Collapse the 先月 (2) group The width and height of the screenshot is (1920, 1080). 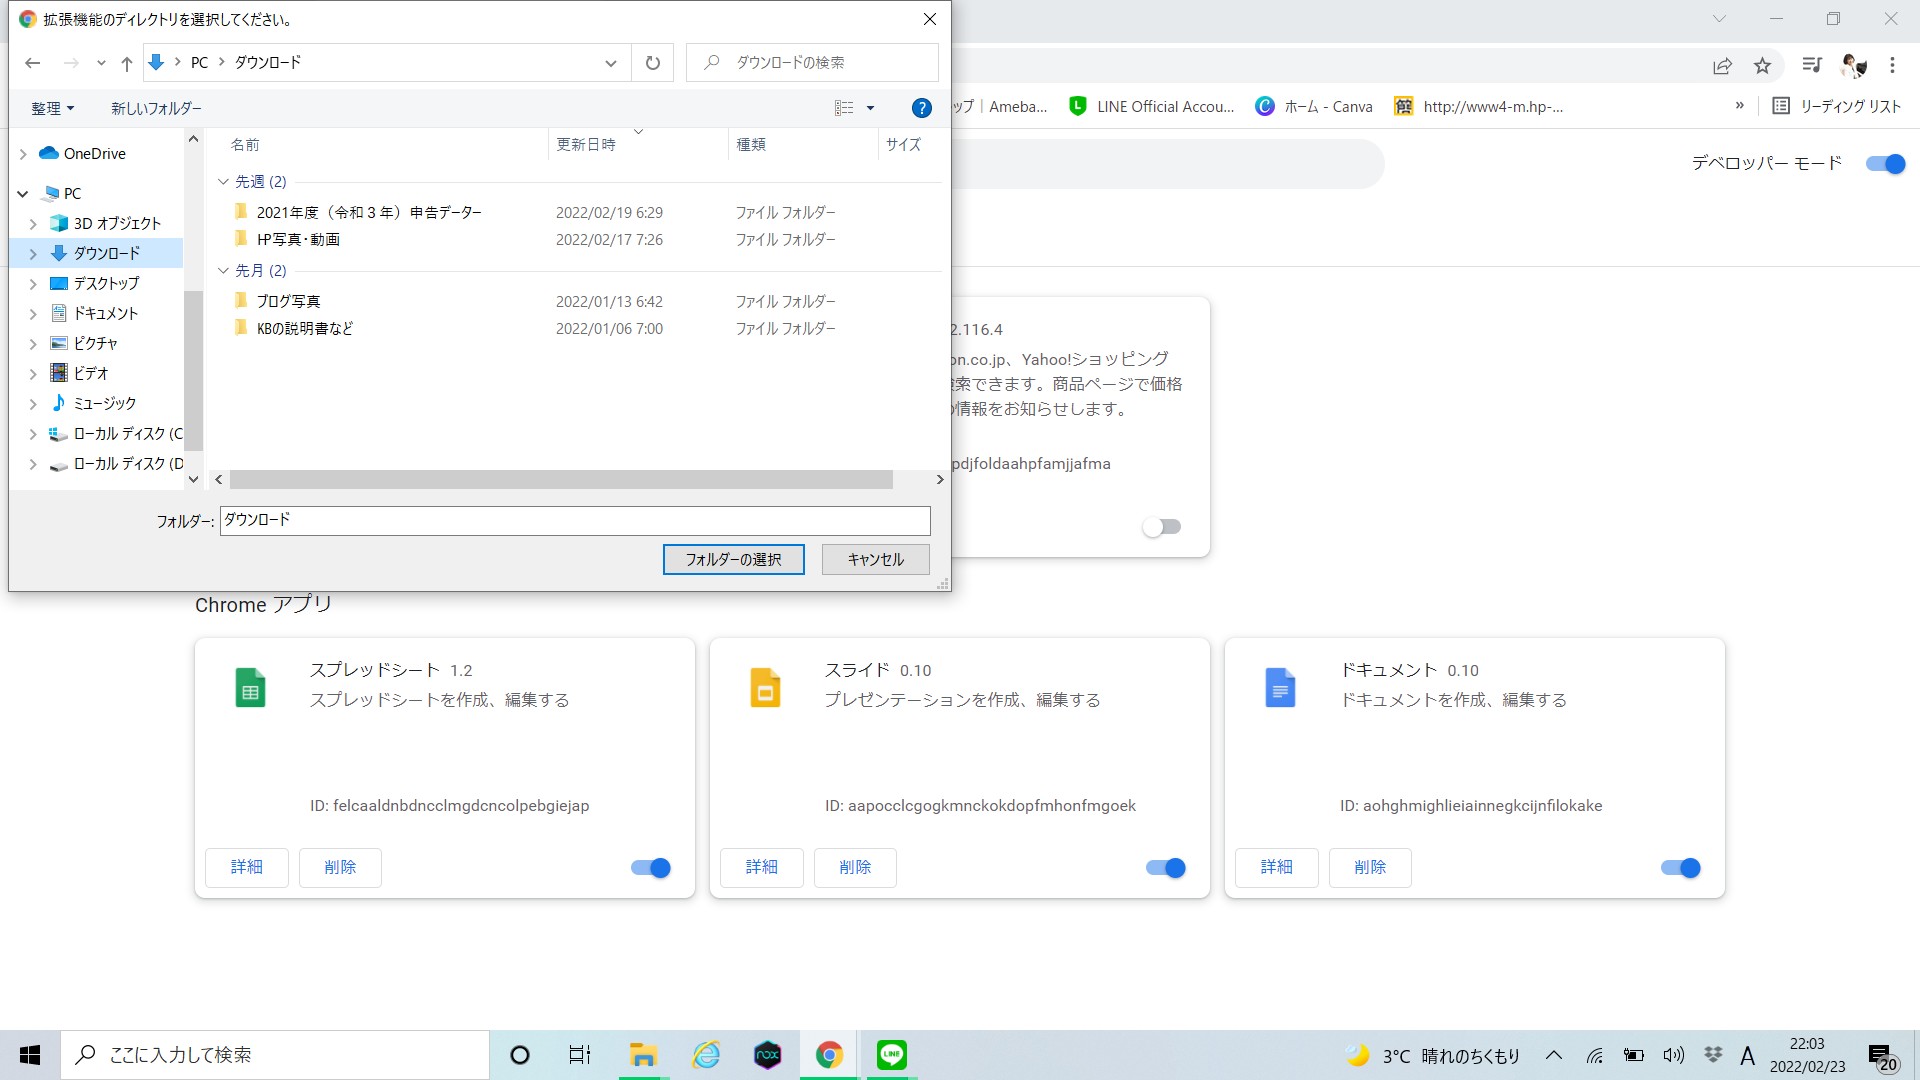pos(223,271)
